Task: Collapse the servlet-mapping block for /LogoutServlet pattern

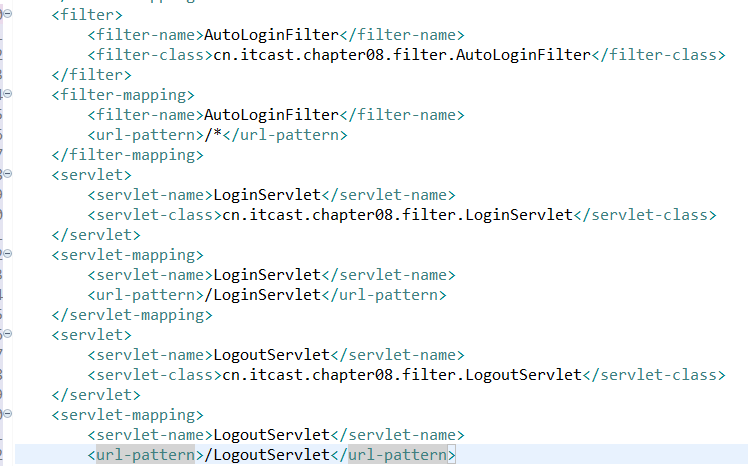Action: tap(8, 414)
